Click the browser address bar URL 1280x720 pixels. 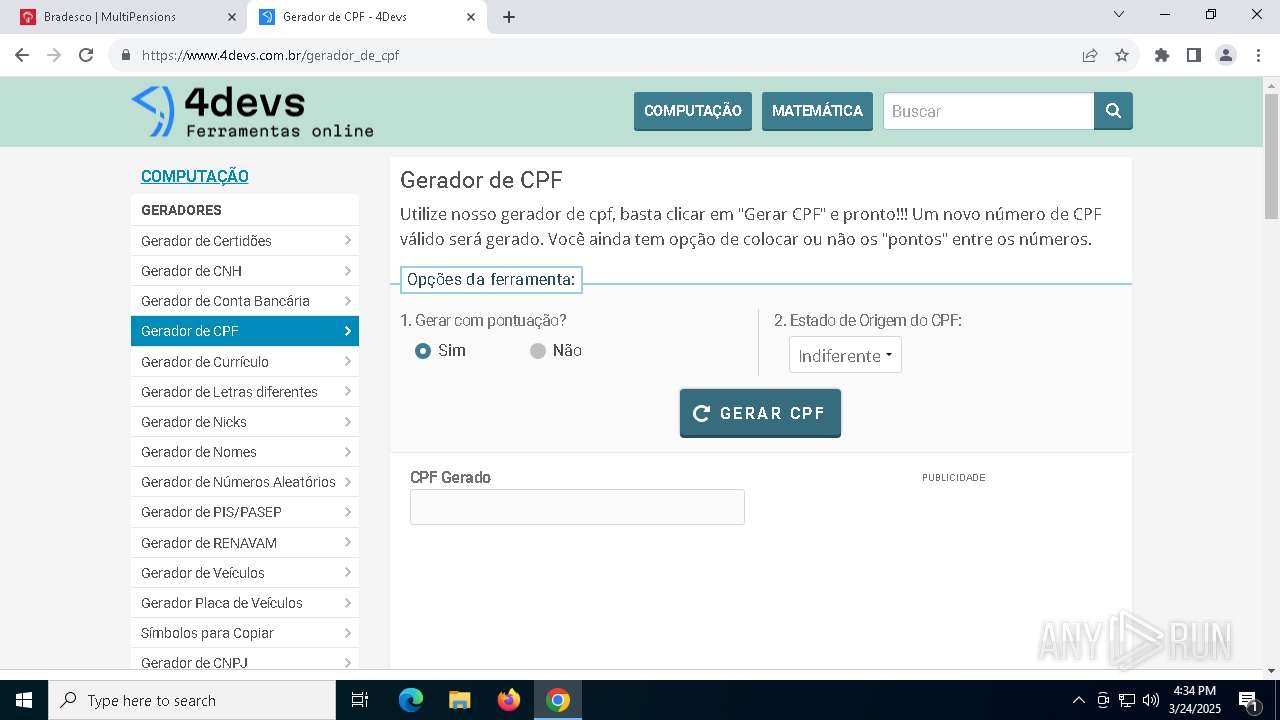tap(270, 55)
